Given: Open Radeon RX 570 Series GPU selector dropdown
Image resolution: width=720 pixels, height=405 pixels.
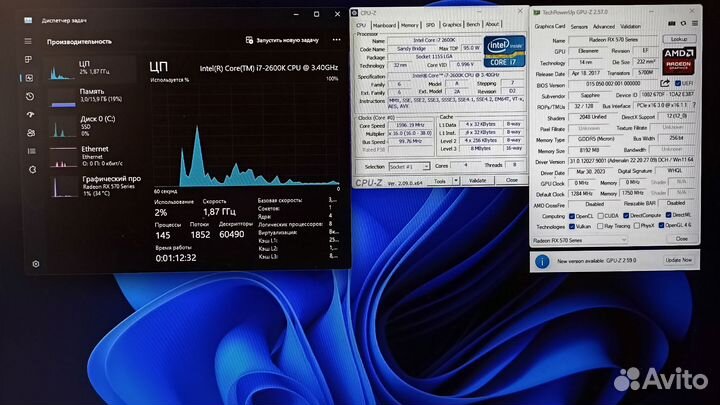Looking at the screenshot, I should 579,240.
